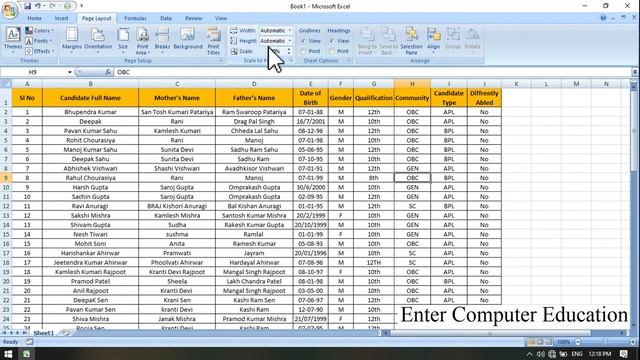This screenshot has height=360, width=640.
Task: Toggle Headings Print checkbox
Action: pyautogui.click(x=332, y=51)
